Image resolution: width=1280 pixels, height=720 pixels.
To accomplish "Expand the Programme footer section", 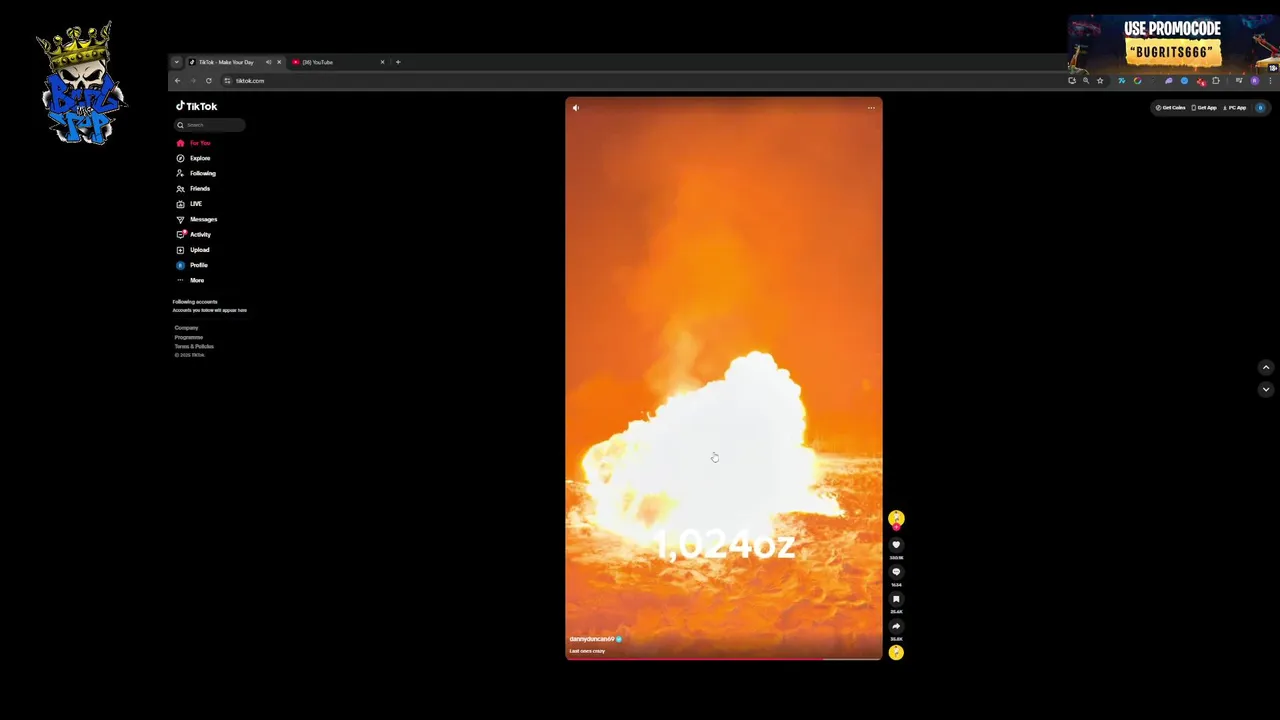I will (x=188, y=337).
